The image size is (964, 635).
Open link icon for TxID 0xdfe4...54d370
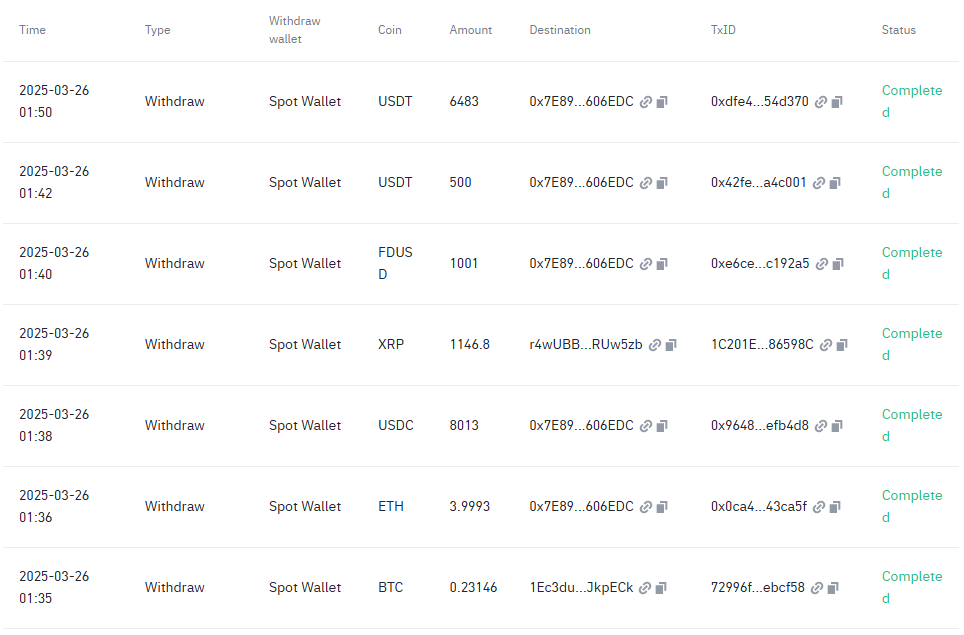821,102
